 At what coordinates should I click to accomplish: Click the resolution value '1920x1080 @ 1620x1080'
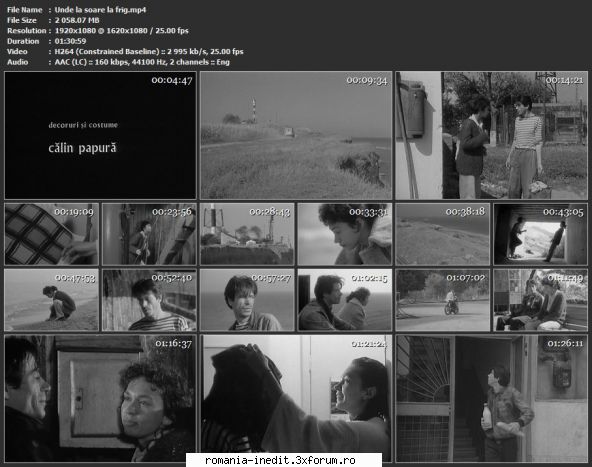click(x=101, y=31)
